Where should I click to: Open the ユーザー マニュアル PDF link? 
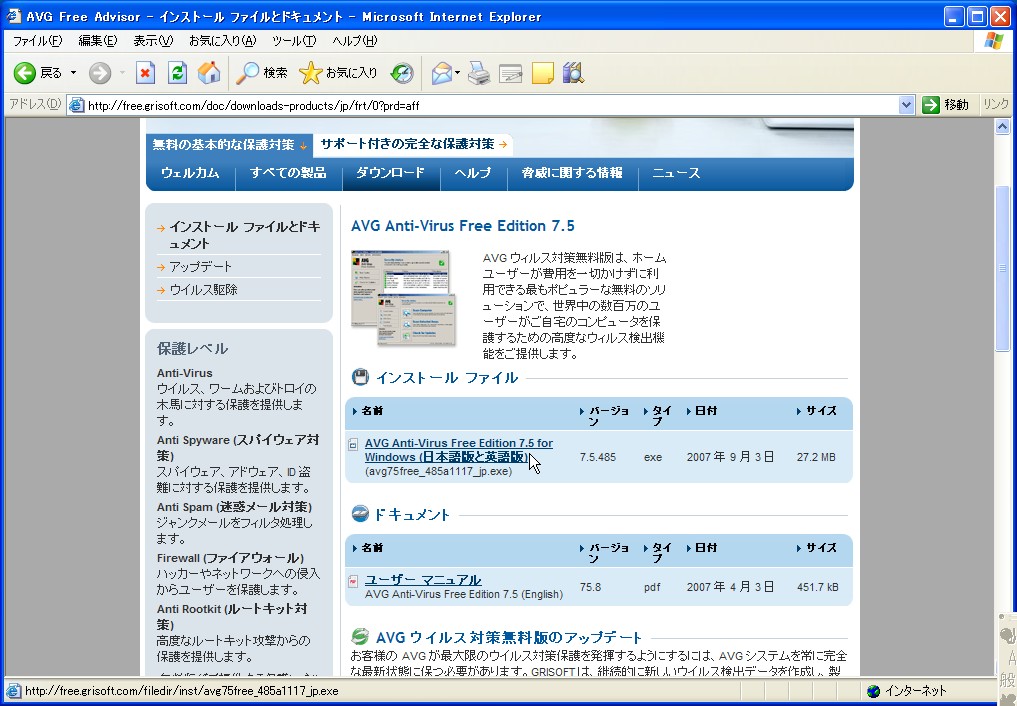(x=423, y=580)
